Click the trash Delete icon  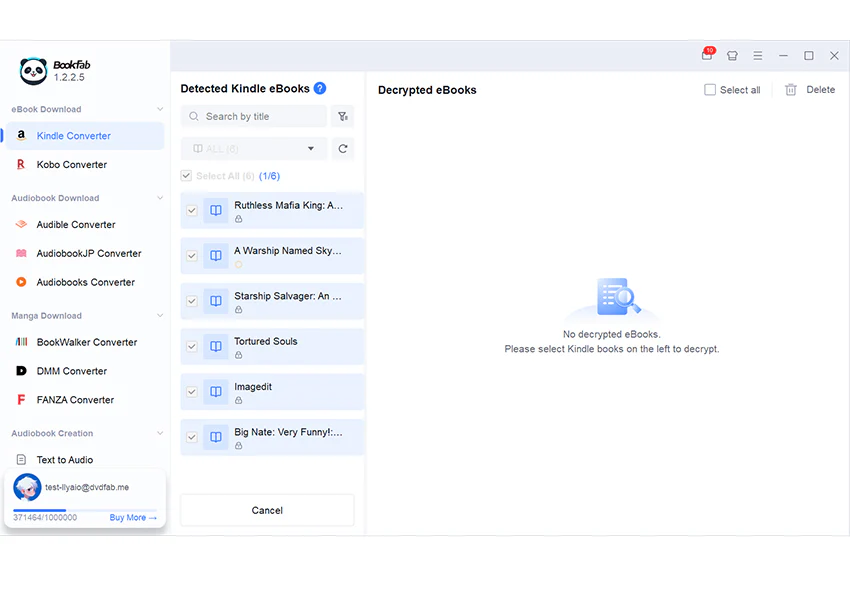click(x=791, y=90)
